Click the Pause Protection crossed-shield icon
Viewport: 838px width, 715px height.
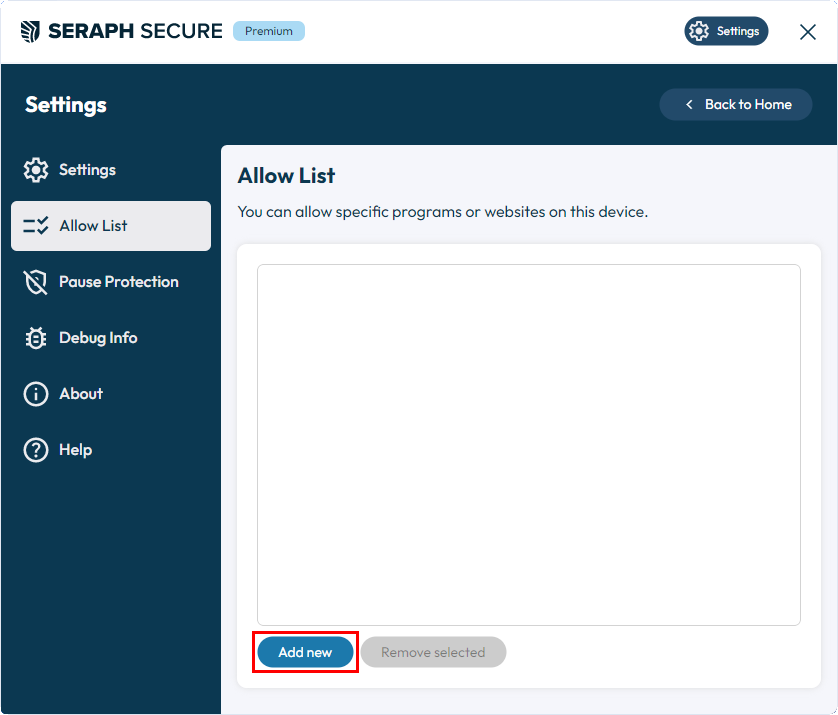click(36, 282)
